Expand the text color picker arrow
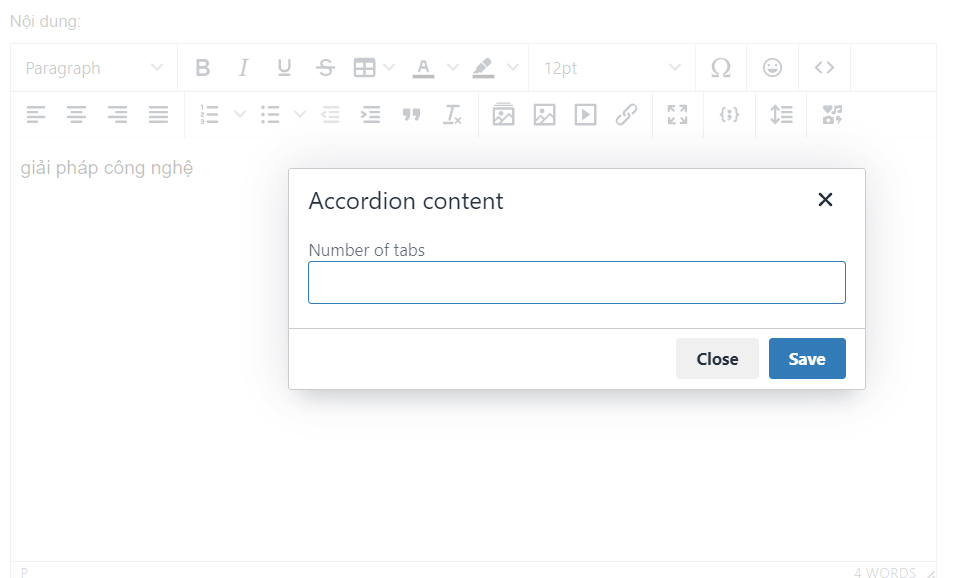 pos(452,68)
